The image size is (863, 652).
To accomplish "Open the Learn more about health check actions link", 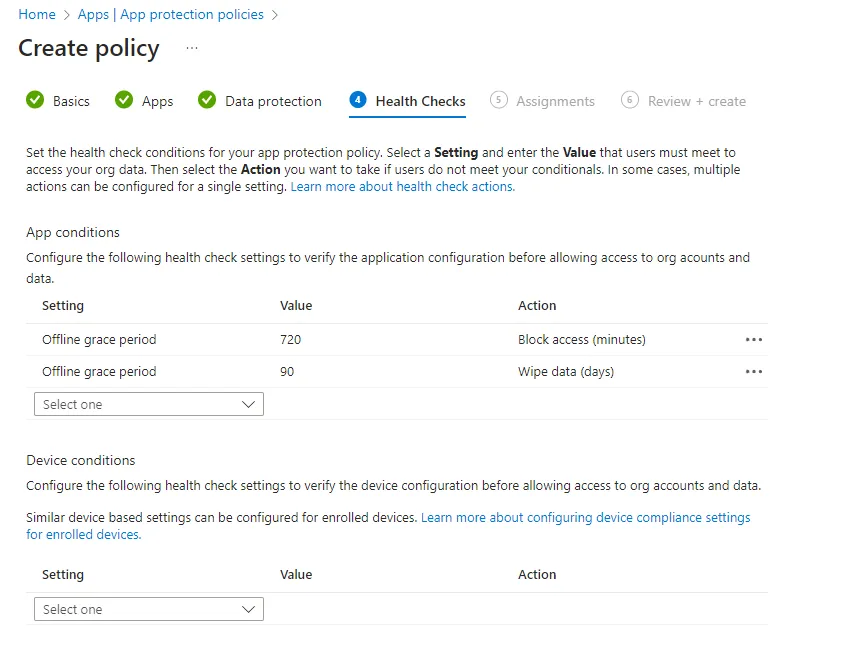I will (402, 187).
